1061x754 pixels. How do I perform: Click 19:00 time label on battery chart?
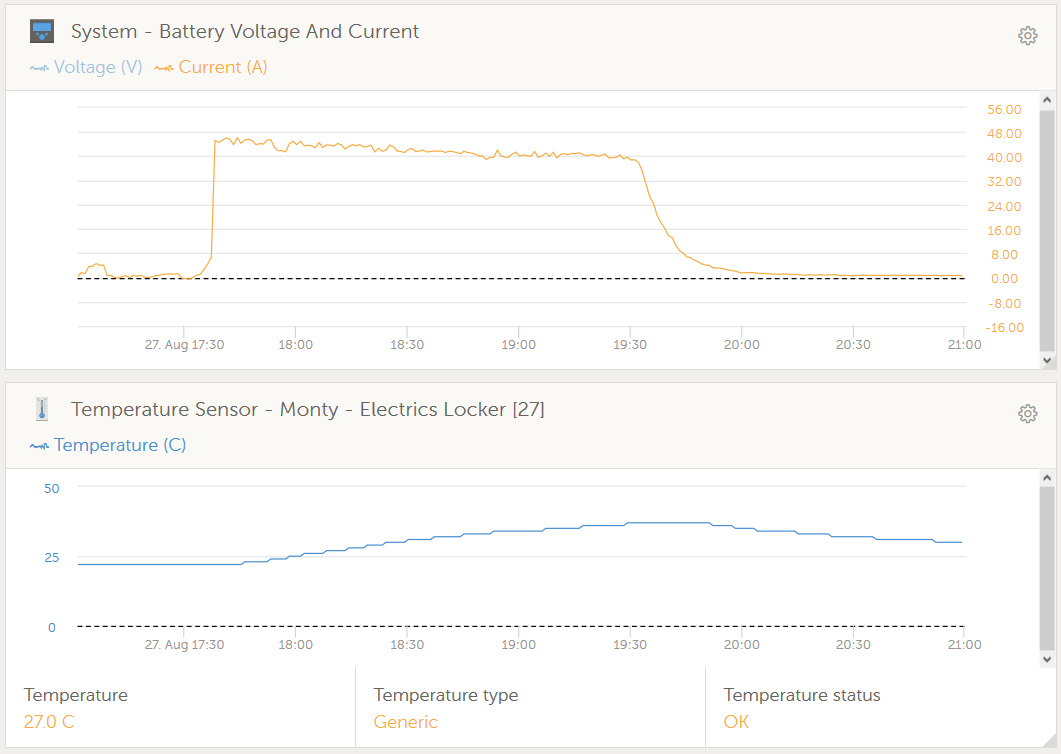tap(518, 344)
